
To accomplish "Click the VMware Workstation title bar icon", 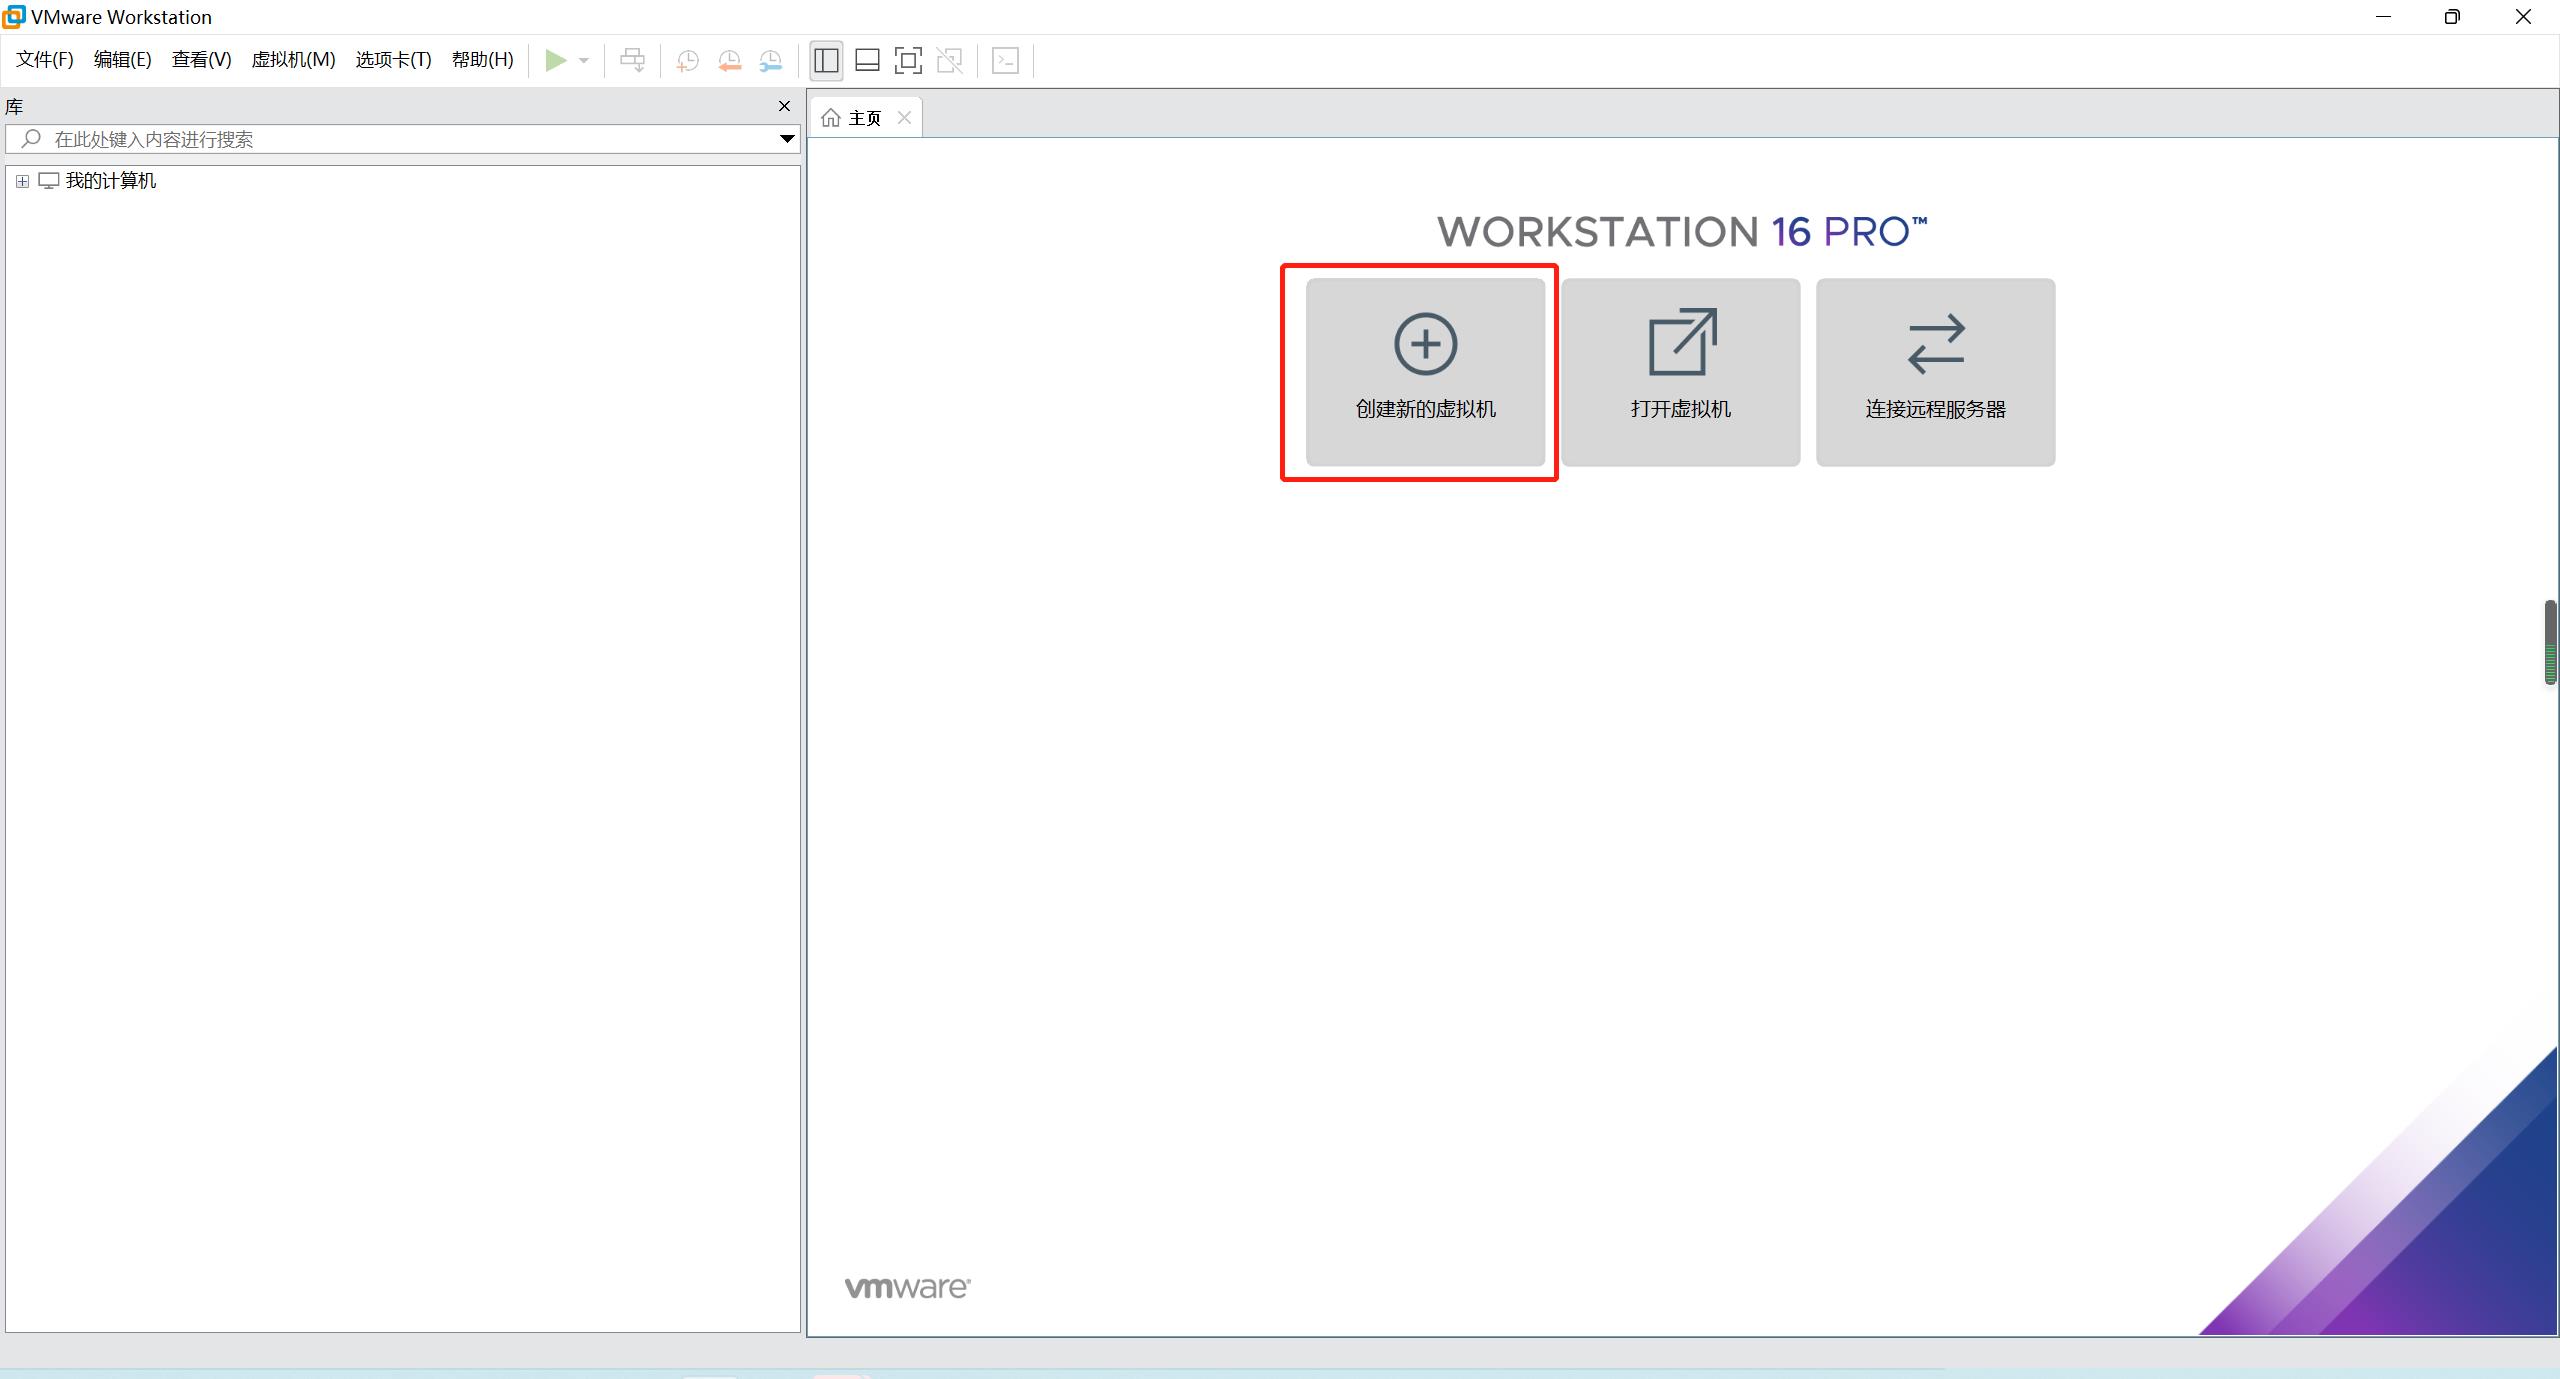I will tap(13, 16).
